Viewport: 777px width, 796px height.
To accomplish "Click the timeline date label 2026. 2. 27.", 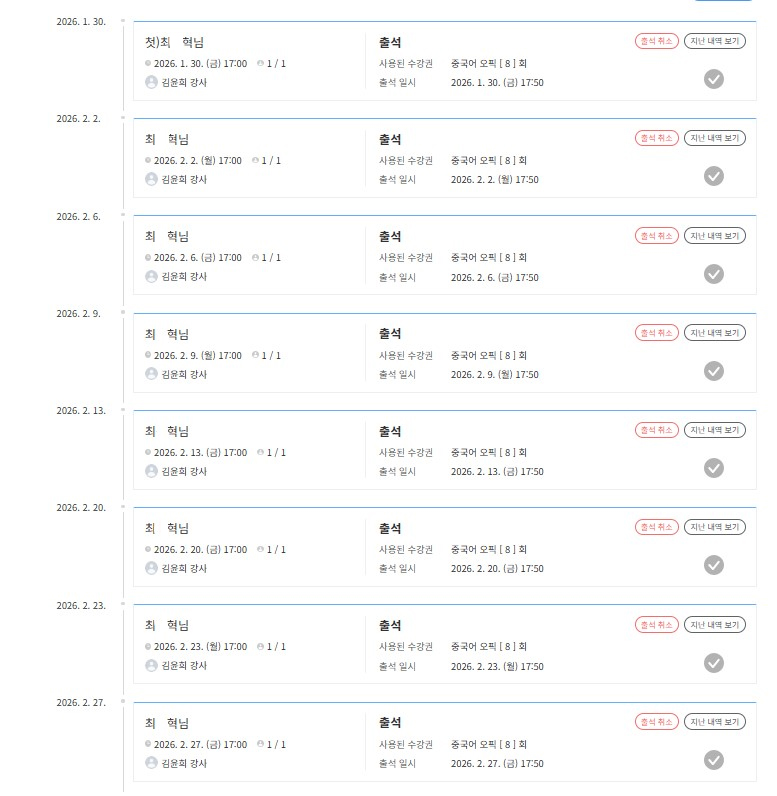I will coord(80,702).
